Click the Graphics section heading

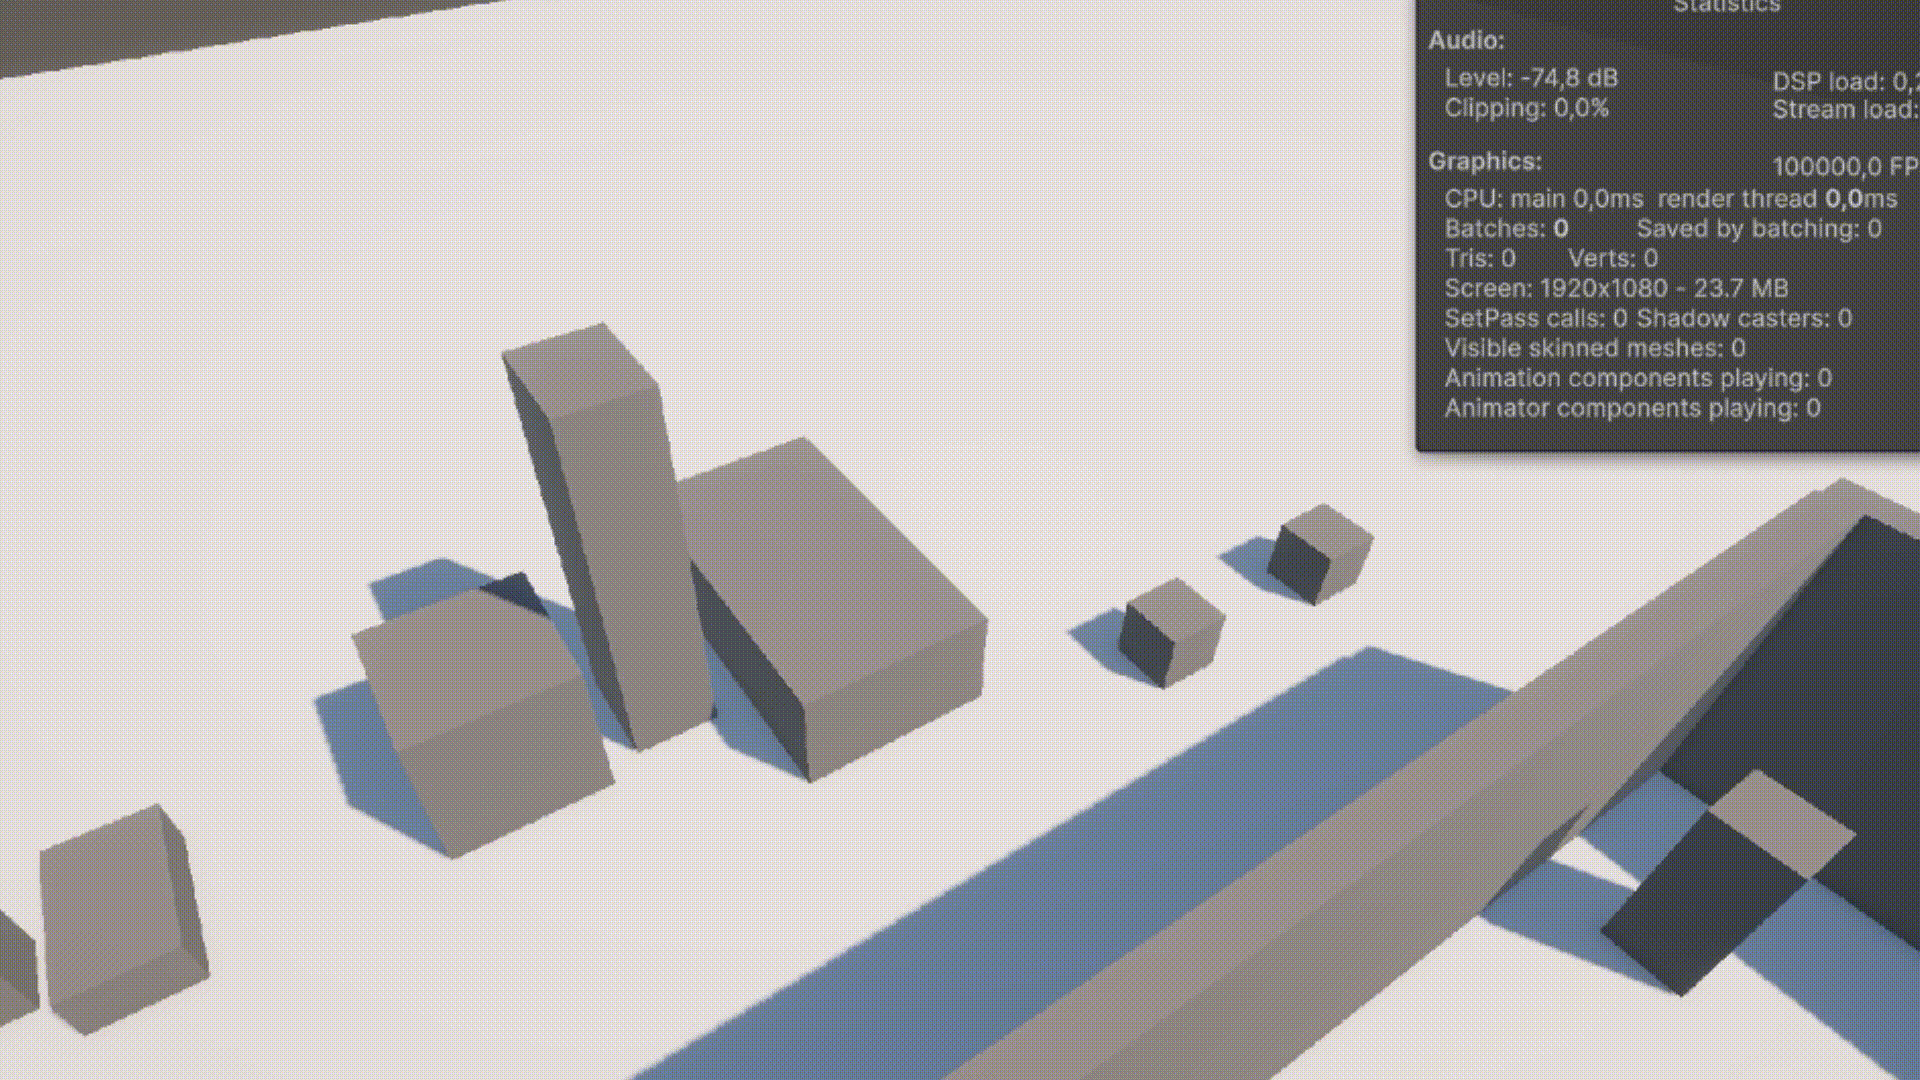[x=1484, y=161]
